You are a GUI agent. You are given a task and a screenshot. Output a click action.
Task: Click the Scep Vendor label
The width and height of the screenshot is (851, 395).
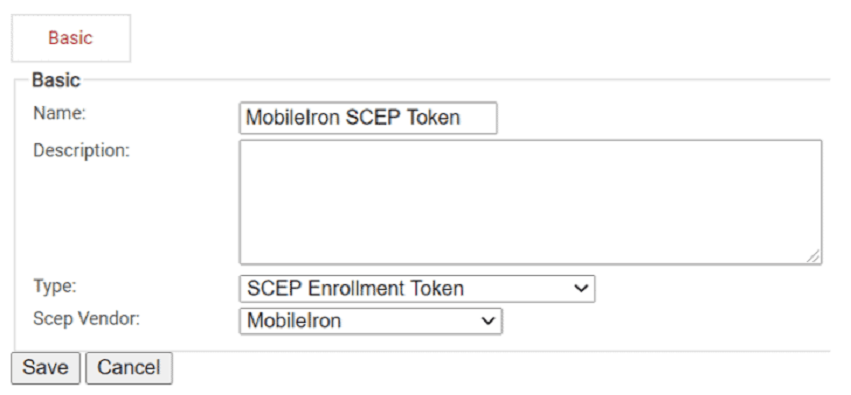coord(86,318)
